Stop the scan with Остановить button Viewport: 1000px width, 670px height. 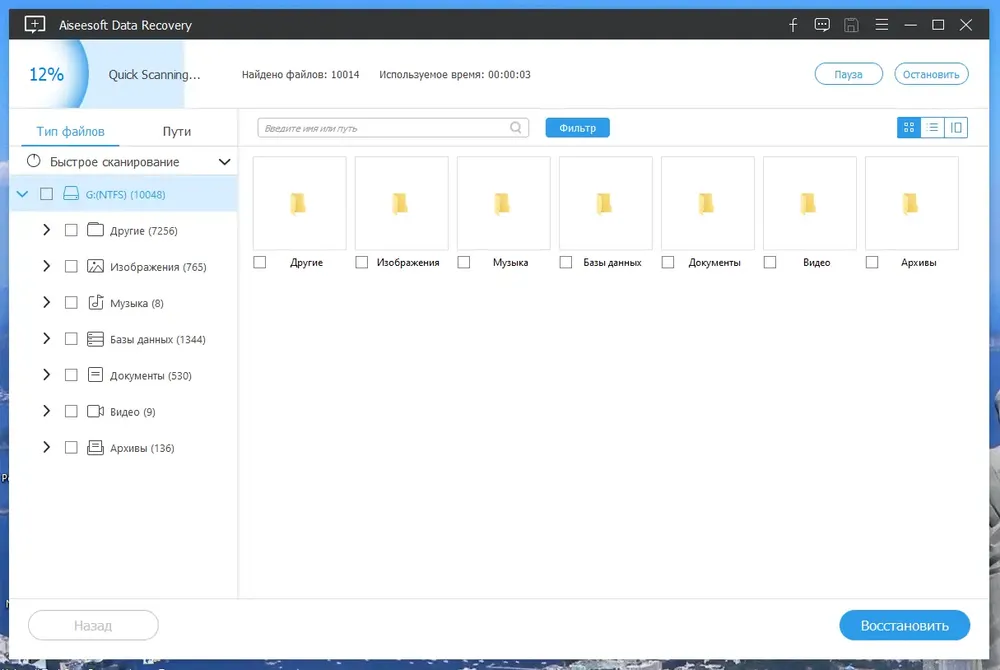tap(931, 74)
